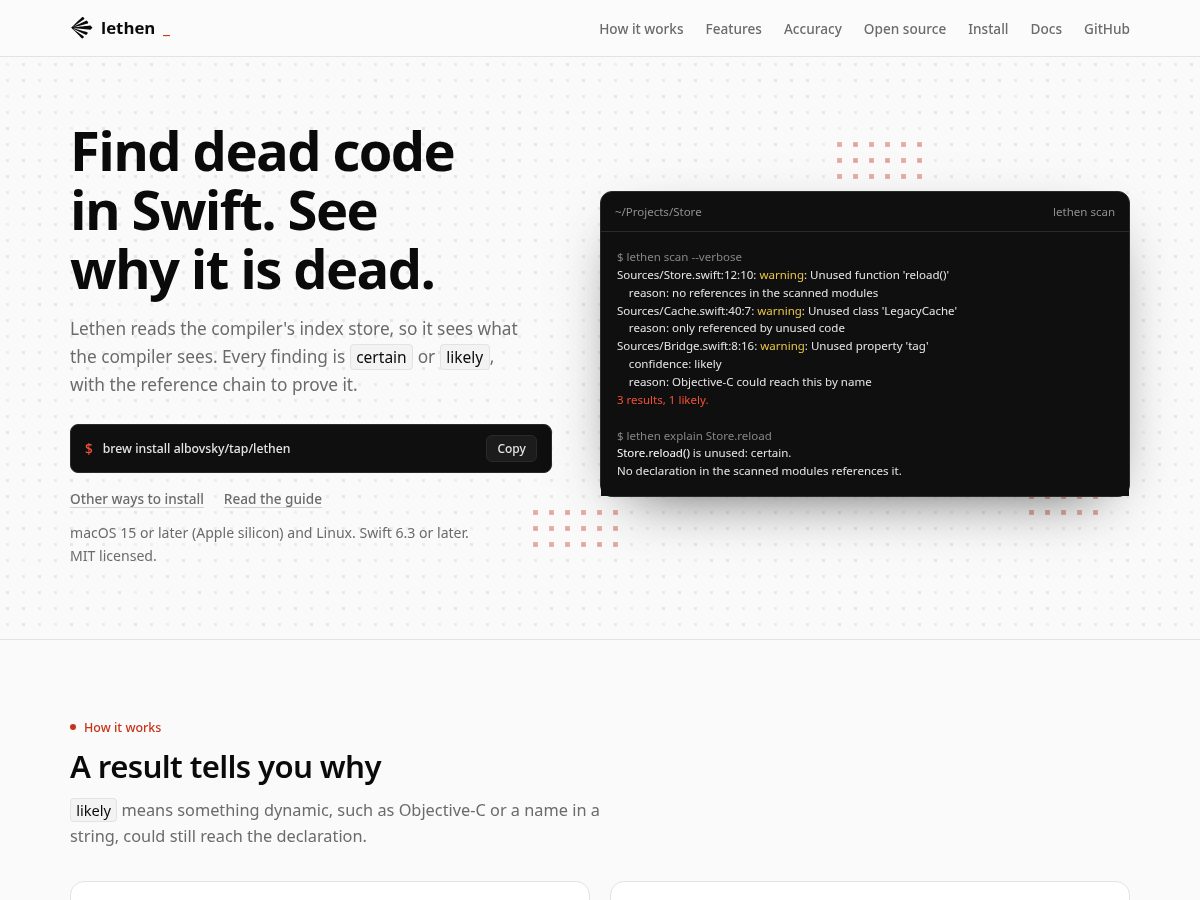Click the brew install albovsky/tap/lethen command text
This screenshot has height=900, width=1200.
[x=196, y=448]
